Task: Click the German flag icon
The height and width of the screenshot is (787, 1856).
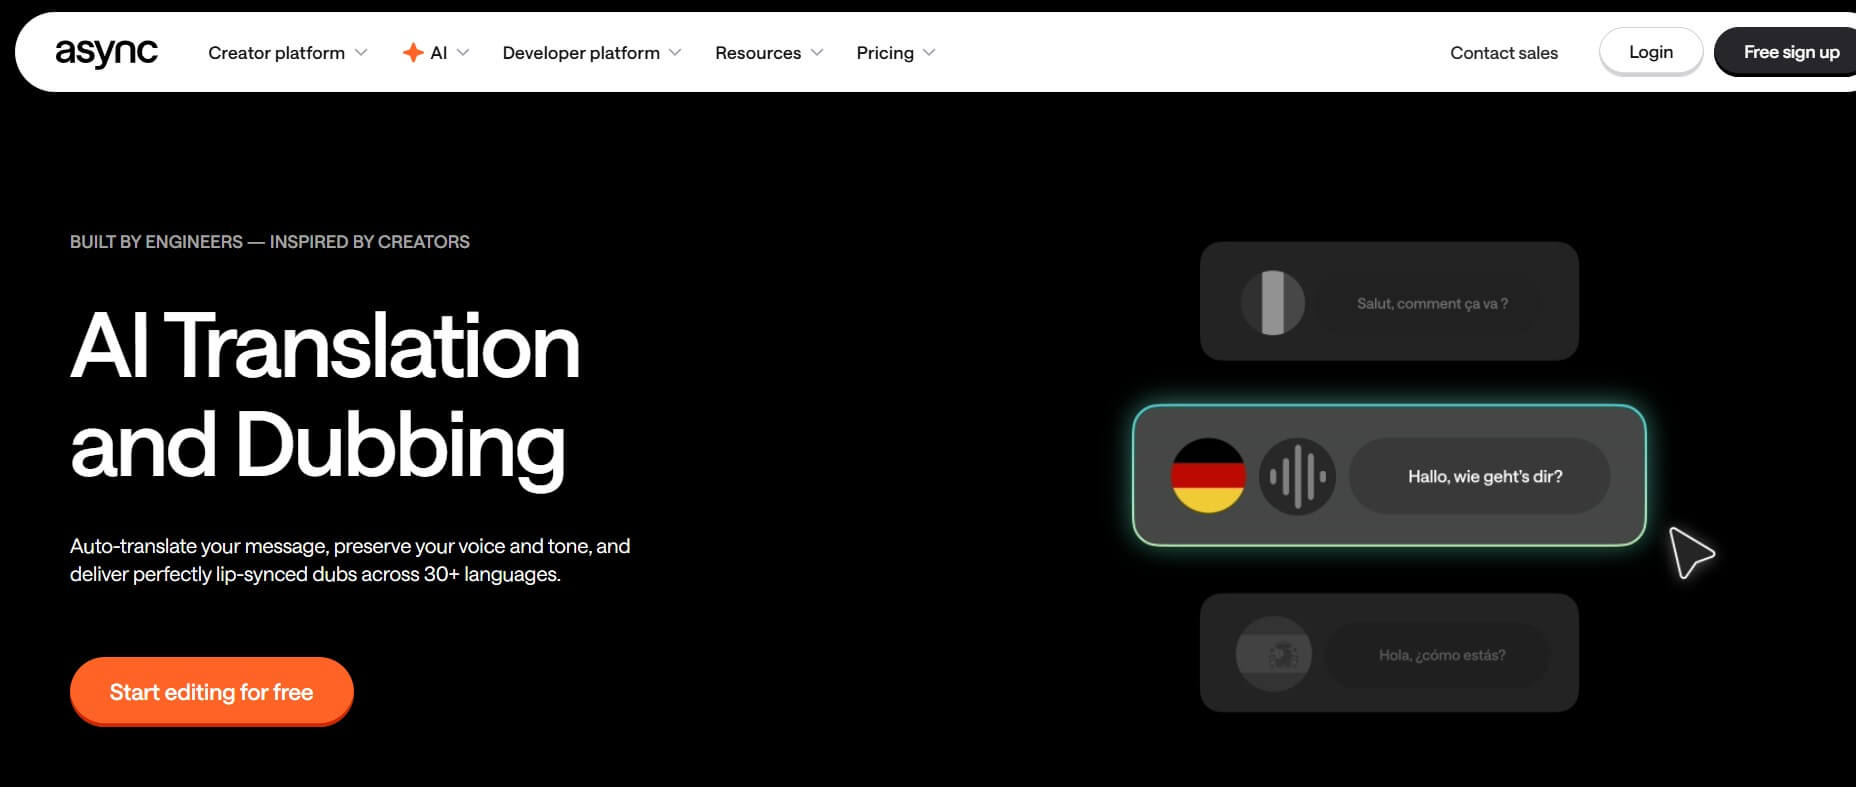Action: coord(1208,476)
